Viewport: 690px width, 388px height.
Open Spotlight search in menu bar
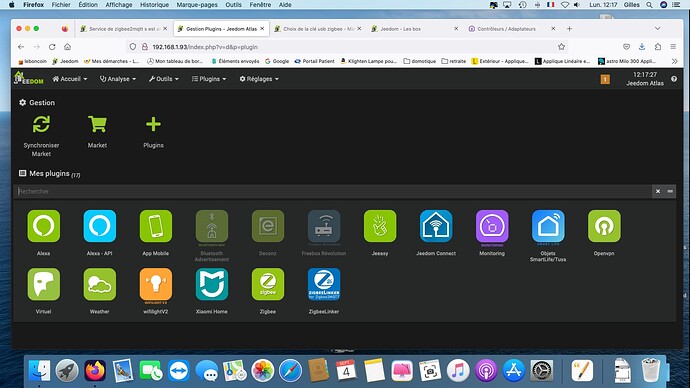click(649, 5)
